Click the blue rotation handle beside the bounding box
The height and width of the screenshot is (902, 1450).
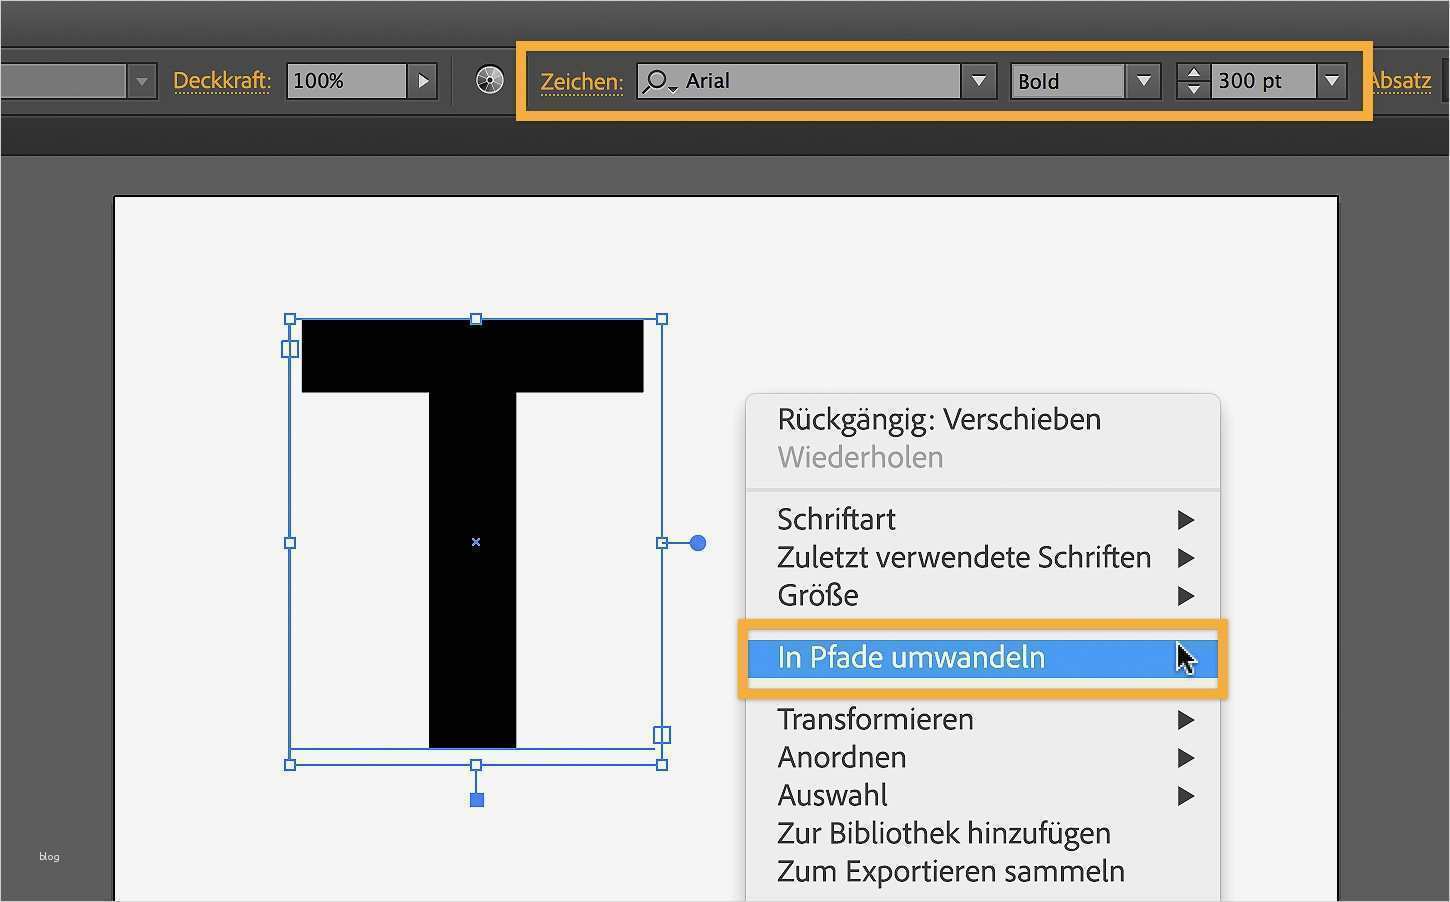(x=697, y=543)
